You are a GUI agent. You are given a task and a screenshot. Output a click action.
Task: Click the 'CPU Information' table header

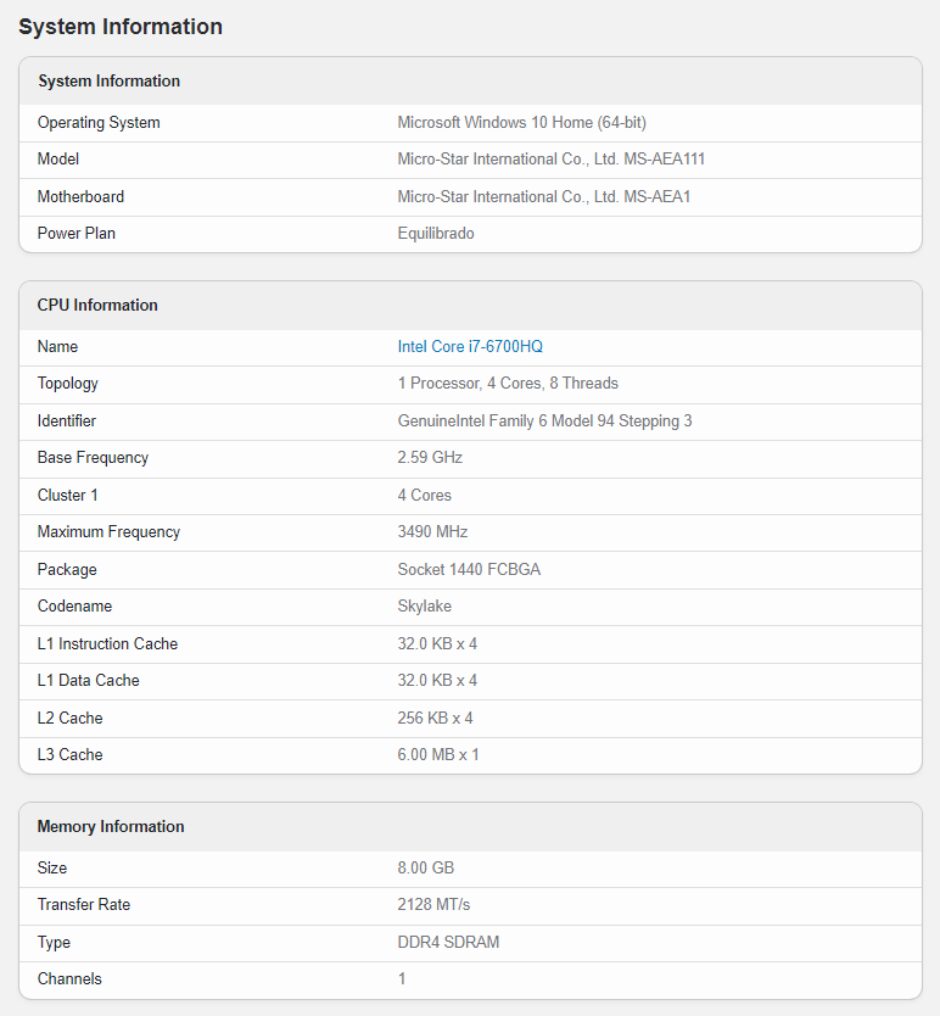coord(97,305)
